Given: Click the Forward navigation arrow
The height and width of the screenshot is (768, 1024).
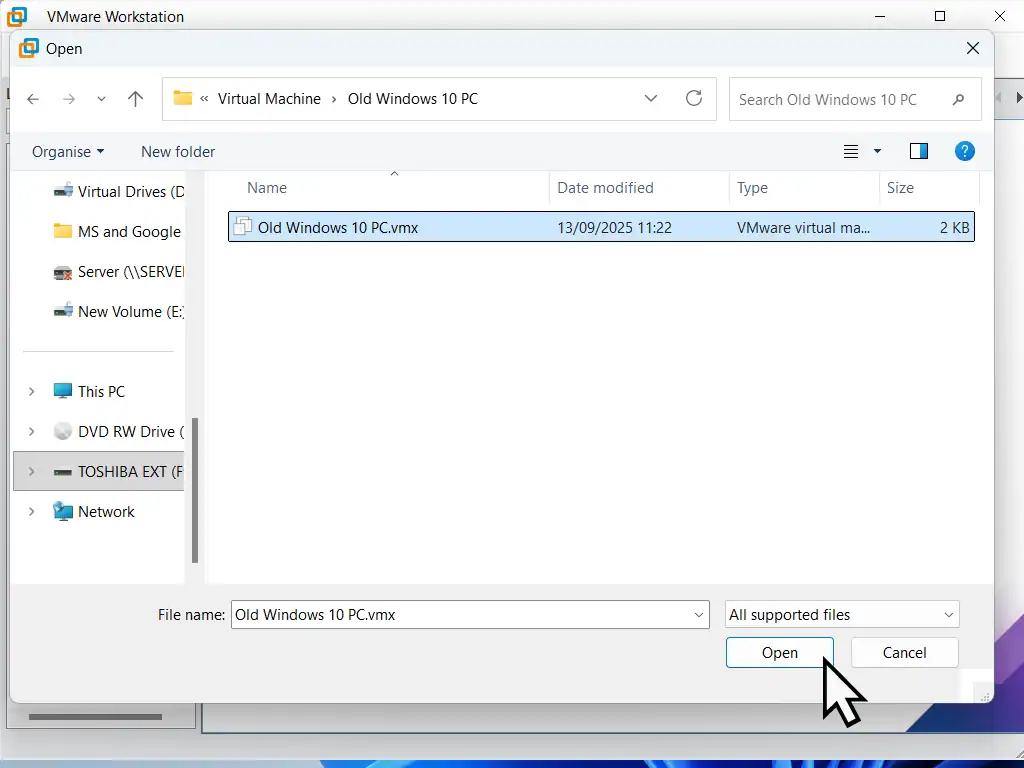Looking at the screenshot, I should click(x=69, y=99).
